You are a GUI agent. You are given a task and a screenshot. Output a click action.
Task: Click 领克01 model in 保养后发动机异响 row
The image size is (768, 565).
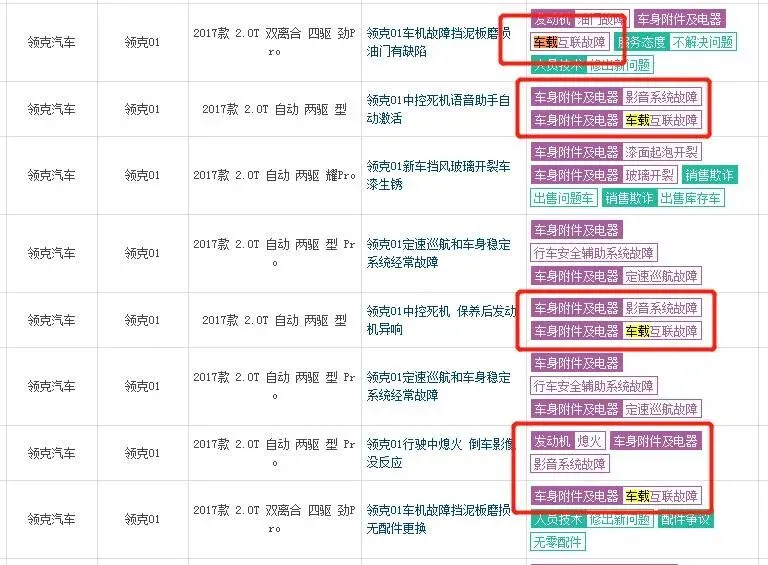[142, 320]
